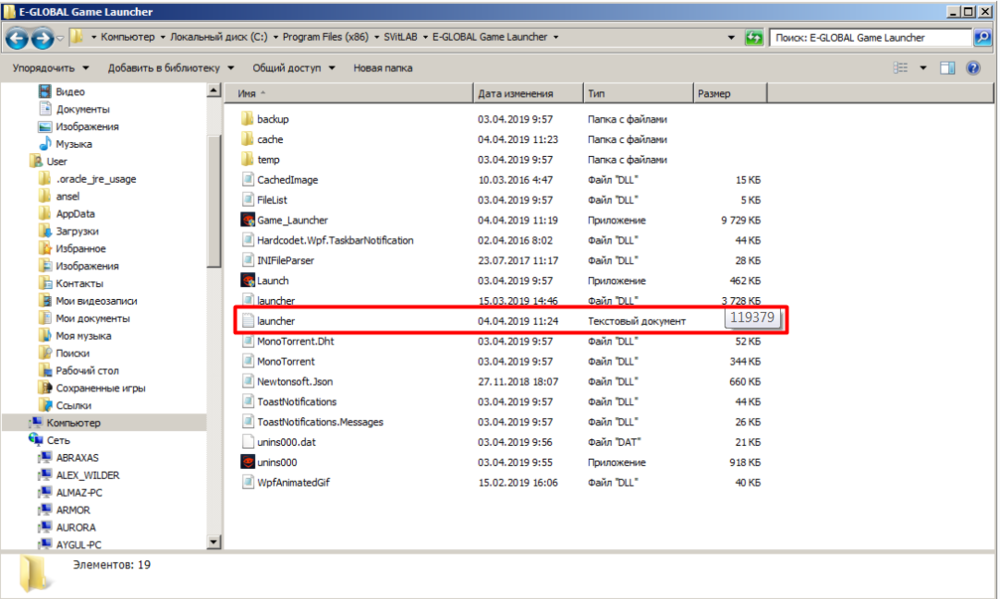Image resolution: width=1000 pixels, height=599 pixels.
Task: Click the Новая папка button
Action: coord(383,68)
